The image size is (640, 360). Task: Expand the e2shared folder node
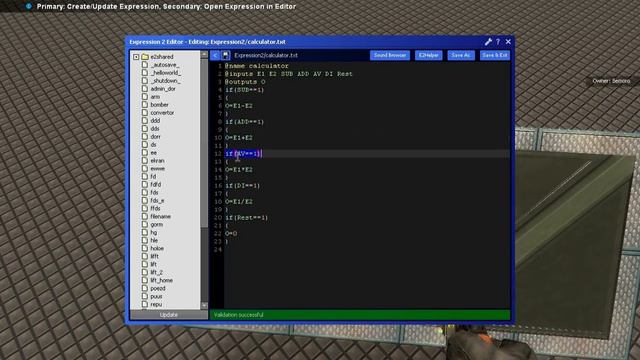(136, 57)
